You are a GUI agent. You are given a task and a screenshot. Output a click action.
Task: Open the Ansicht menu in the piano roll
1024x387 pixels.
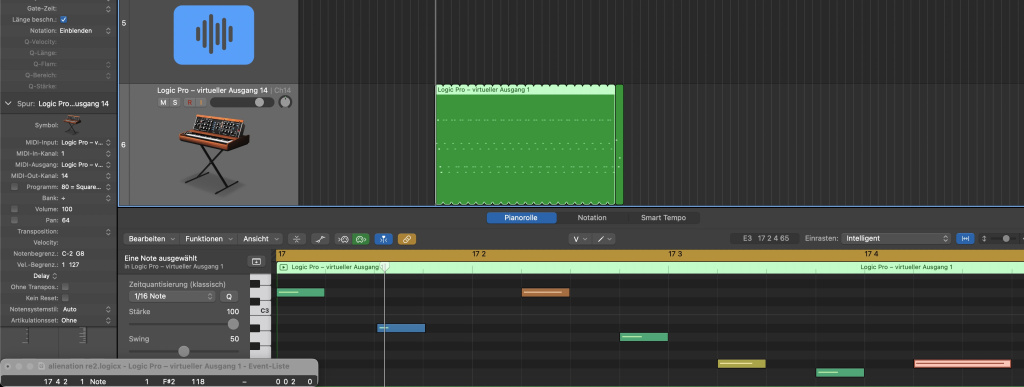(x=261, y=239)
